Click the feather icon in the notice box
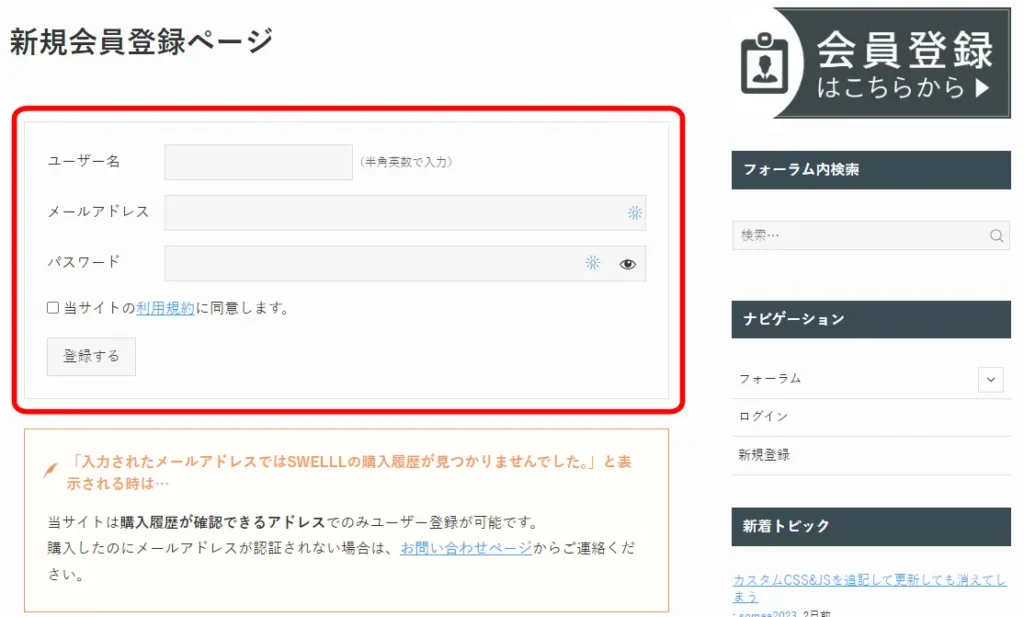The image size is (1024, 617). 50,471
